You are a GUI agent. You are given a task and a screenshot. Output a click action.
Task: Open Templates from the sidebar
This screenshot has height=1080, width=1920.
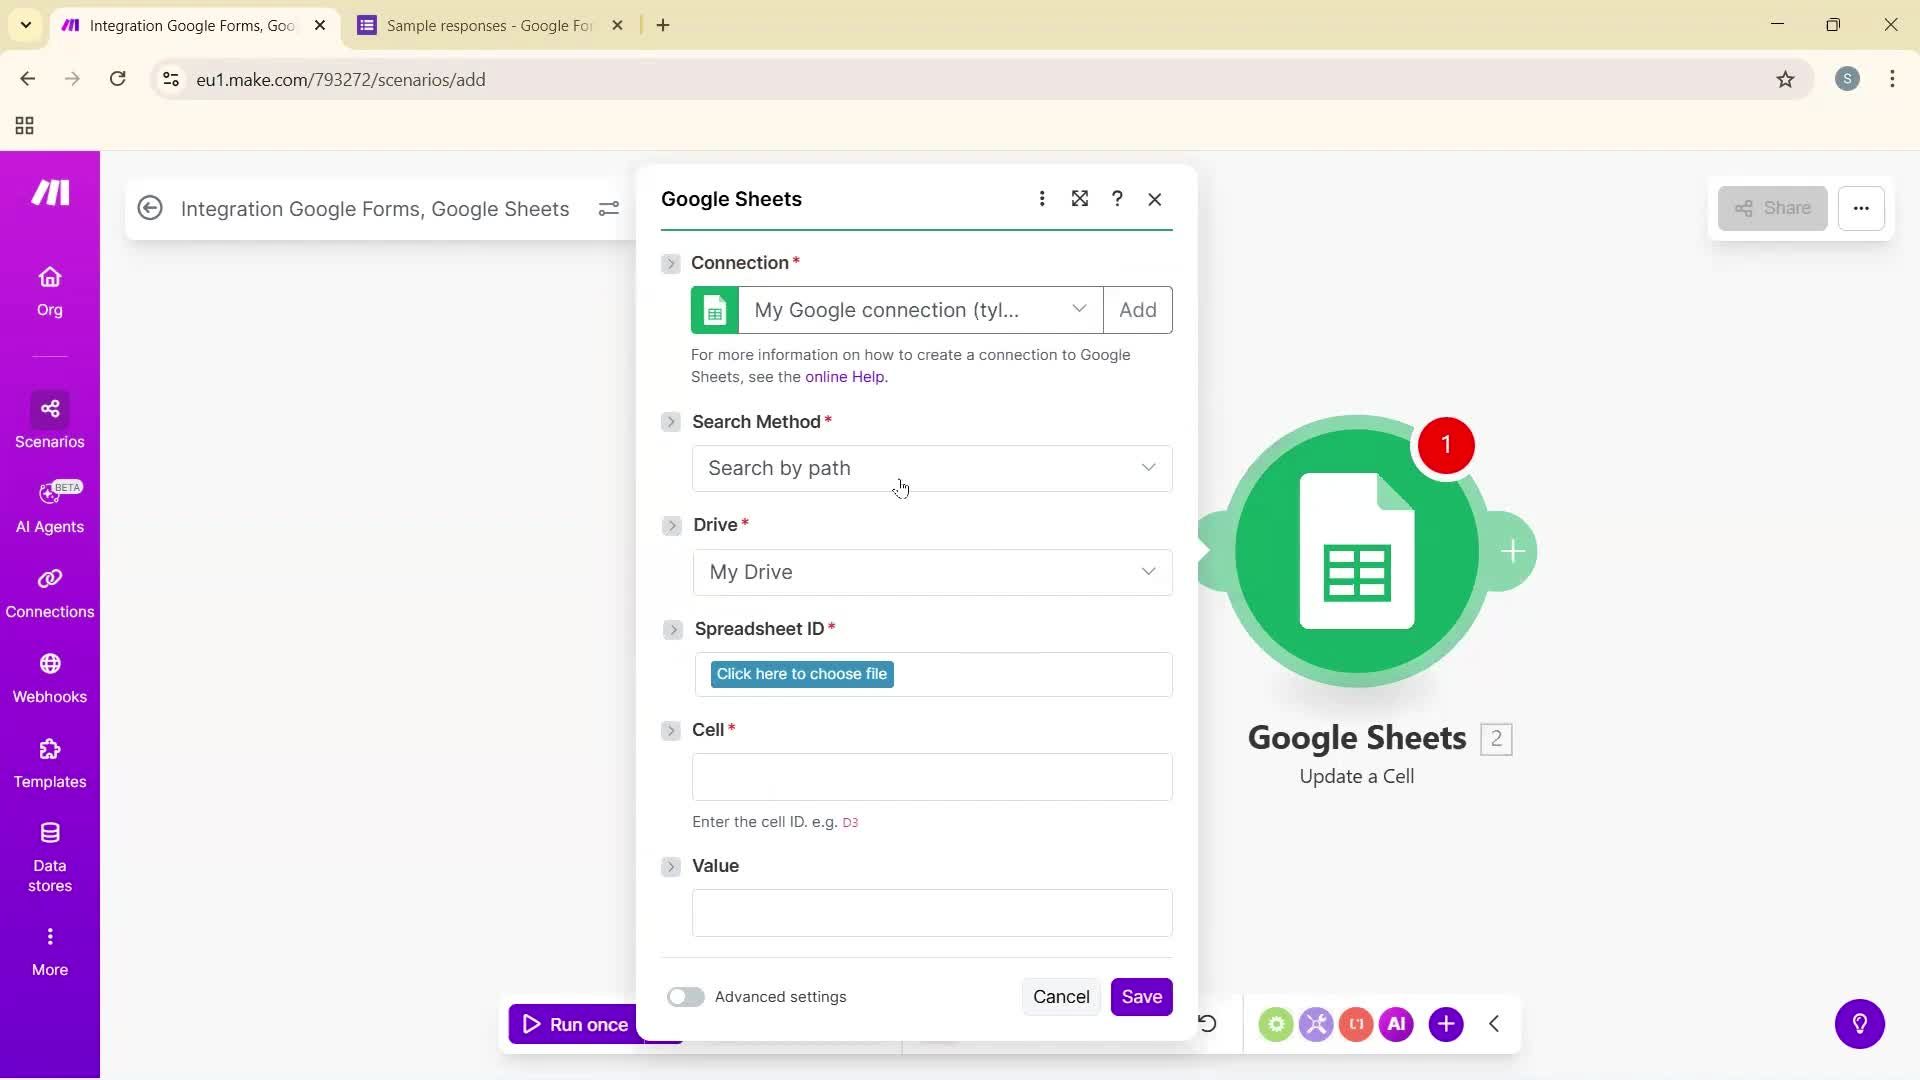click(x=49, y=762)
